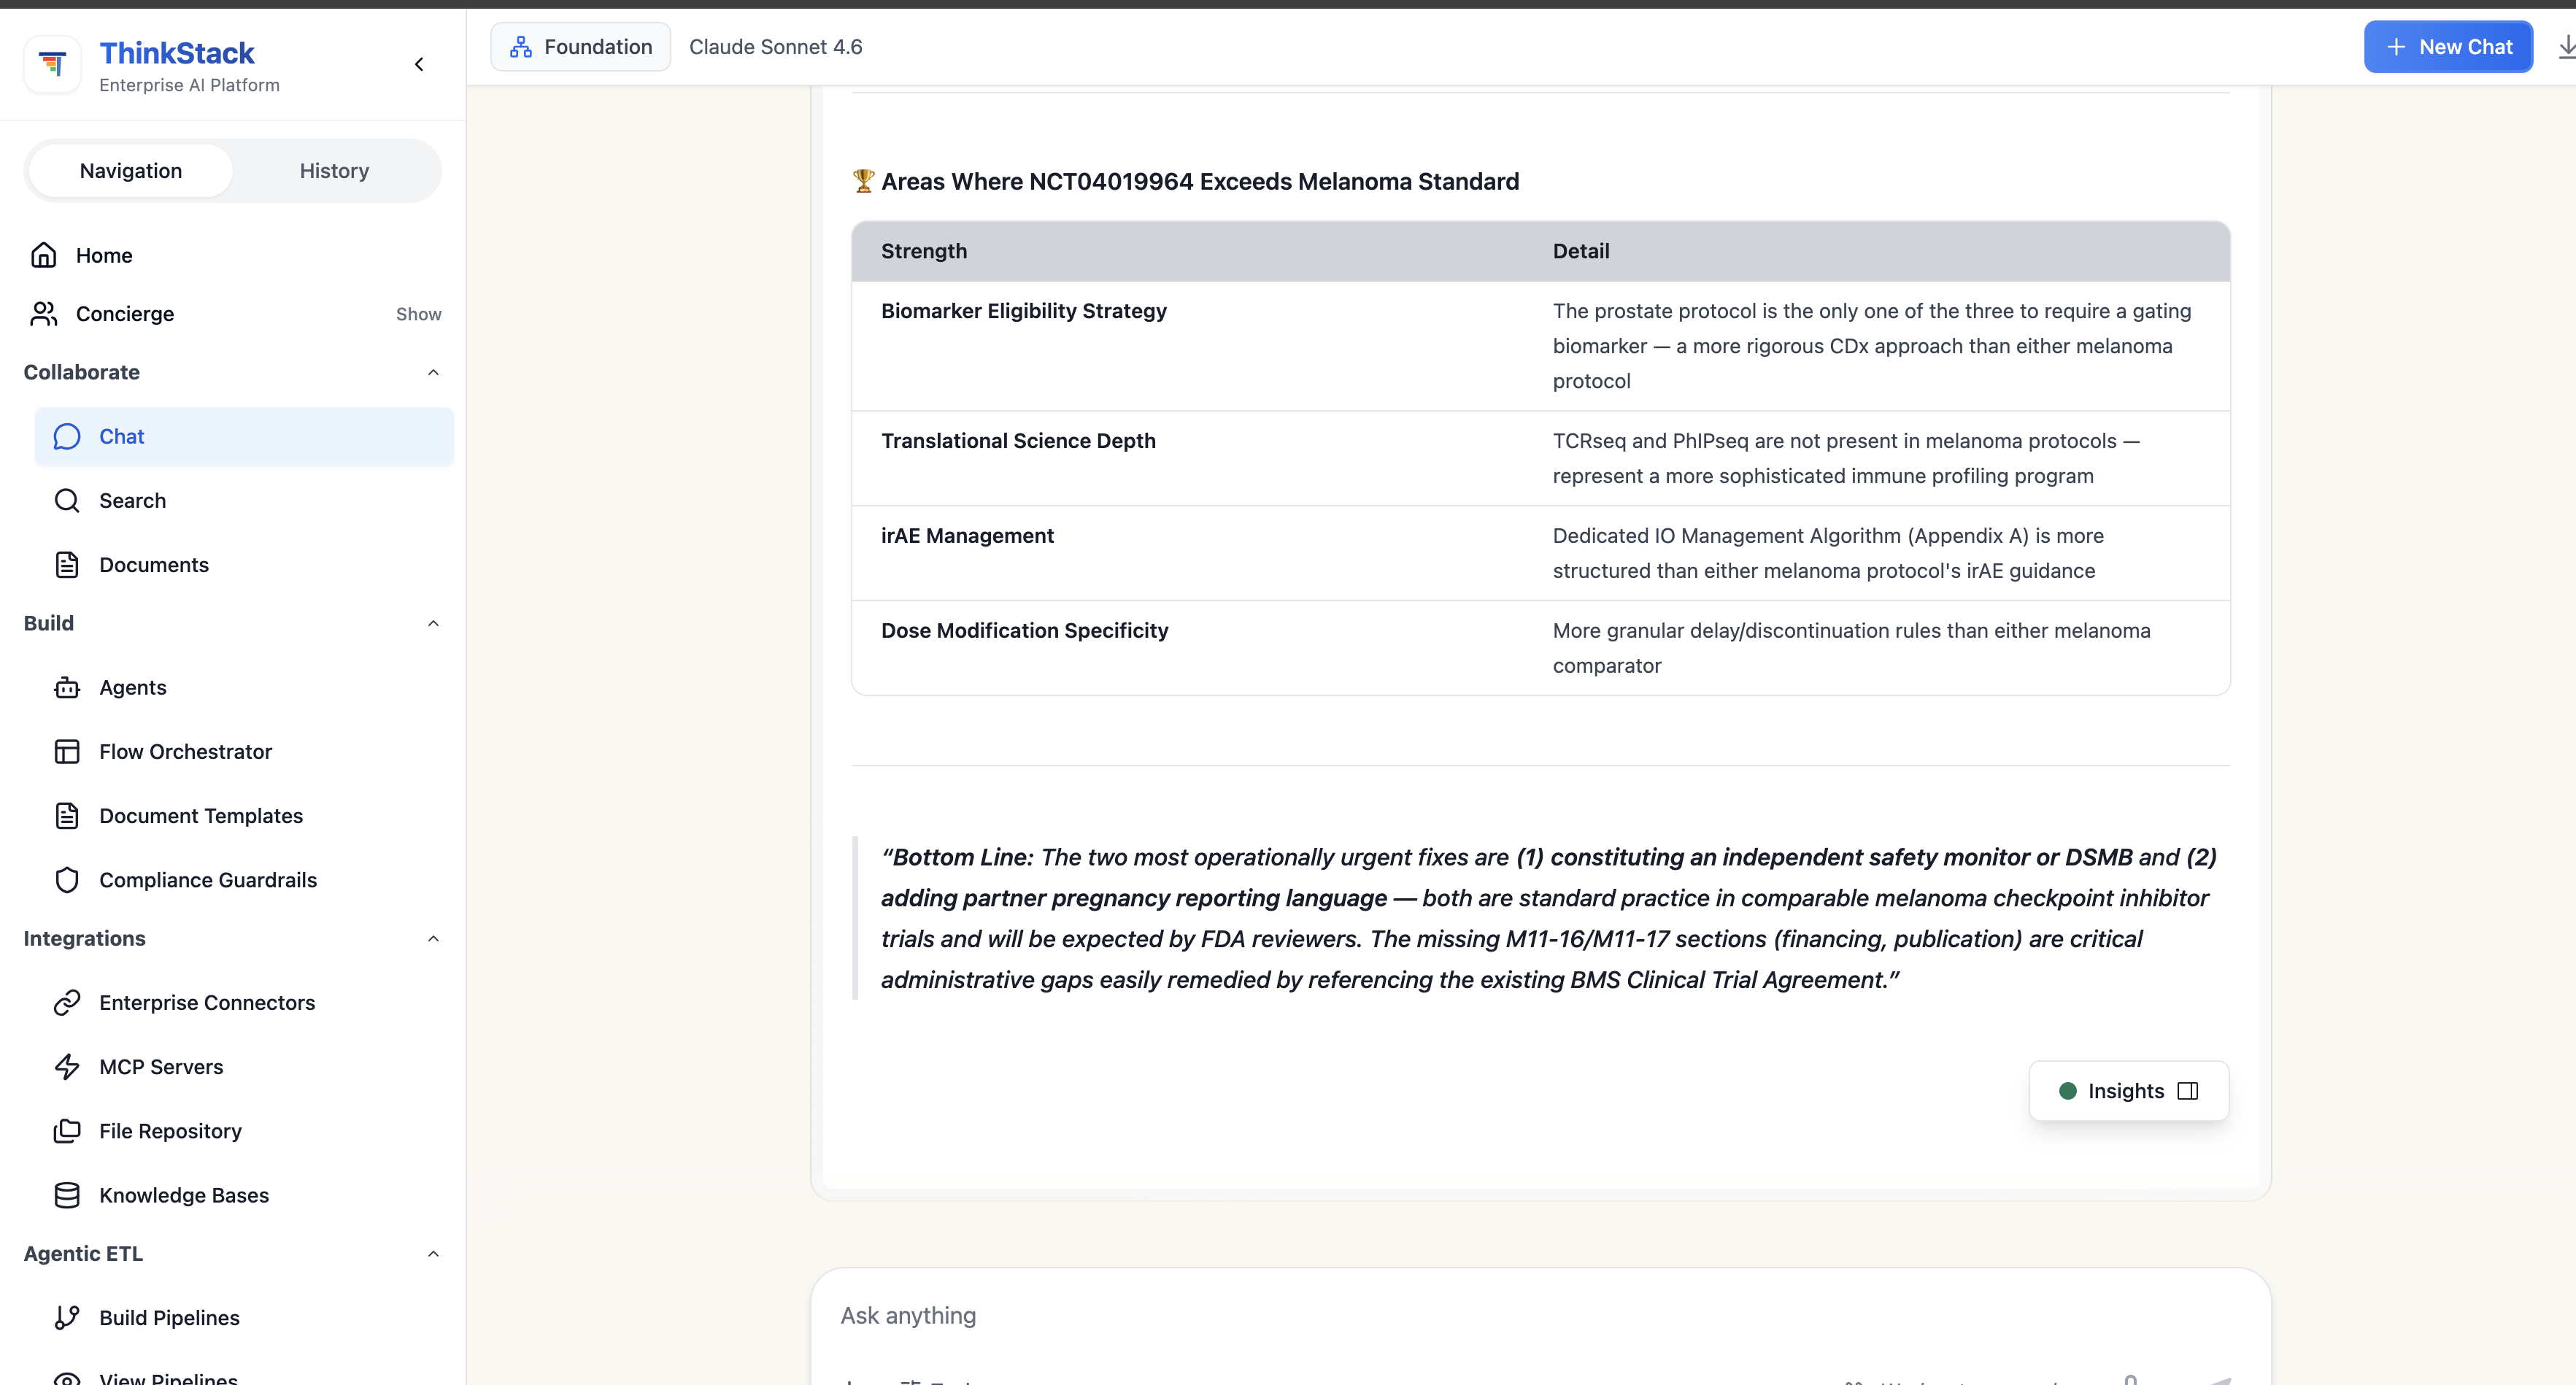Click the Bottom Line quote text

coord(1548,918)
